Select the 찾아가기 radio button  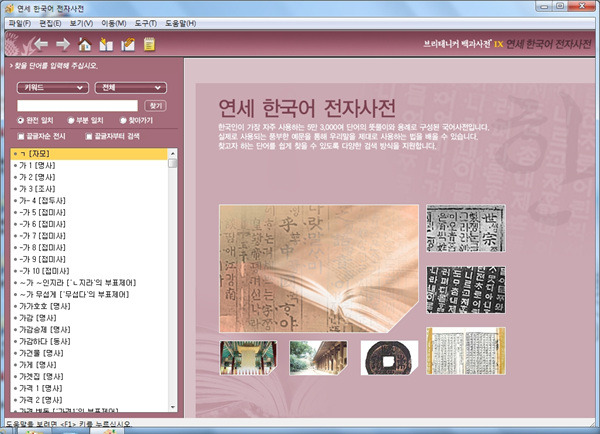(x=123, y=120)
